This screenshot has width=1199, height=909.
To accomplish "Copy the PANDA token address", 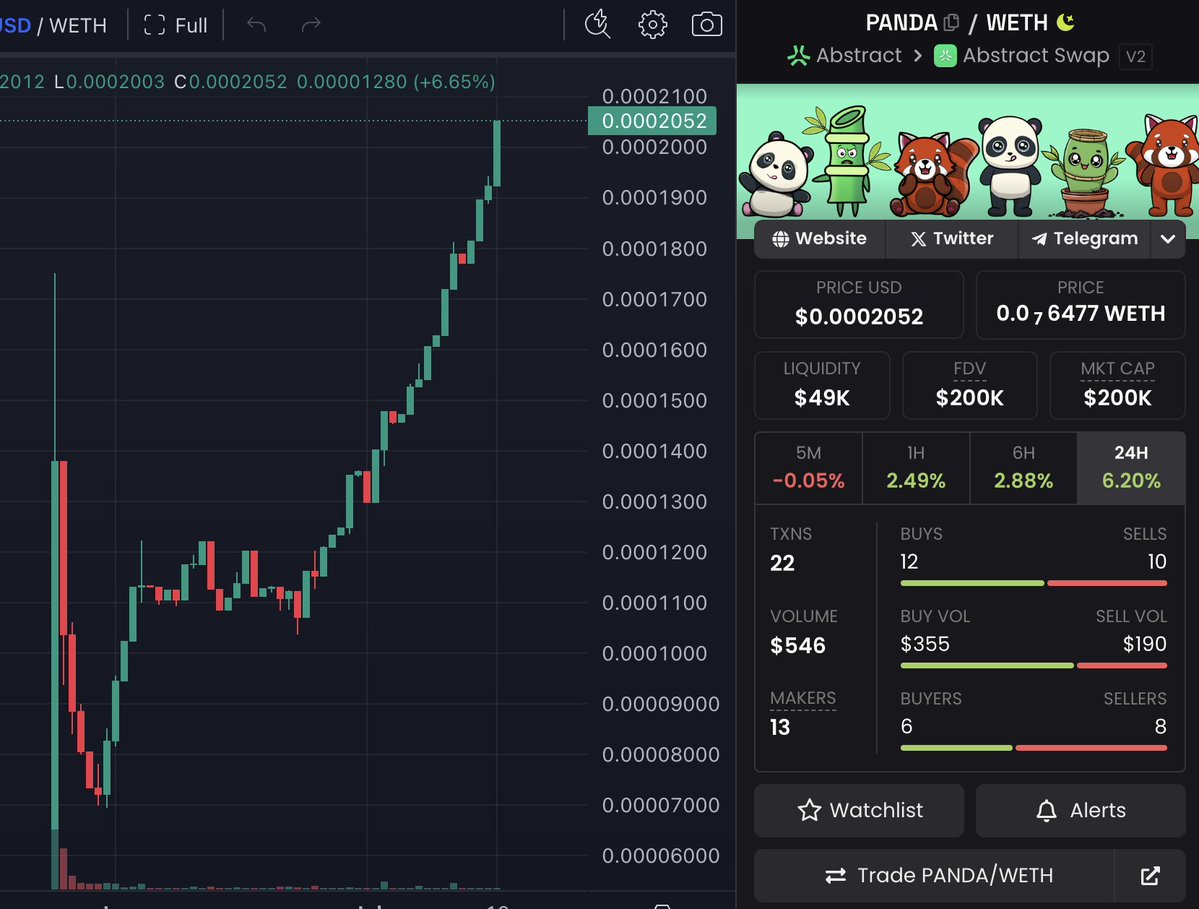I will coord(950,23).
